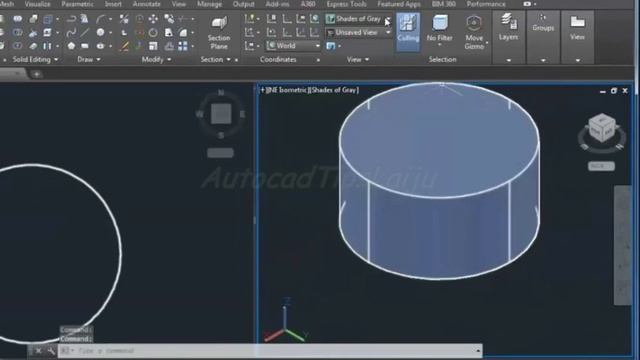
Task: Switch to the Featured Apps tab
Action: pyautogui.click(x=399, y=4)
